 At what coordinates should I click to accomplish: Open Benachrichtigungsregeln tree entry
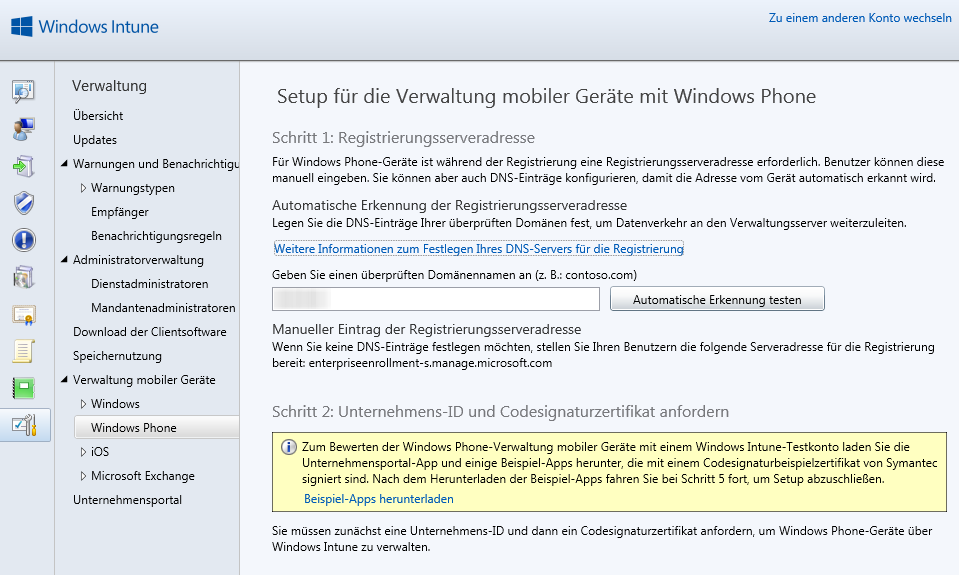click(157, 236)
